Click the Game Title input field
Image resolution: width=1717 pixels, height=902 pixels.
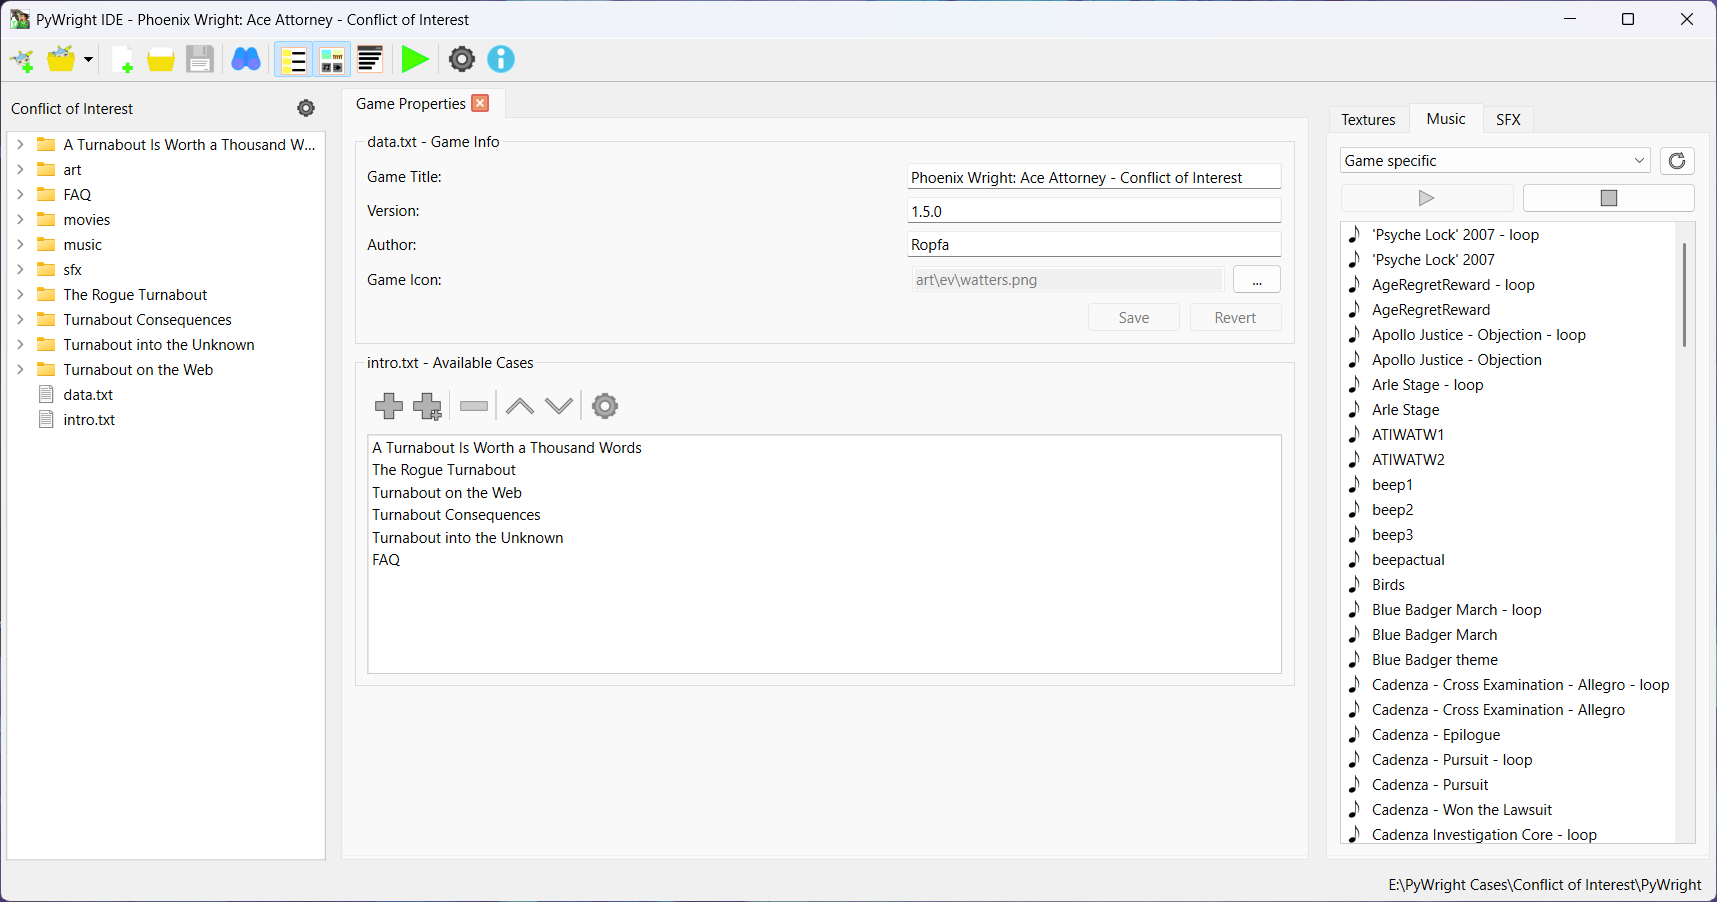coord(1094,177)
